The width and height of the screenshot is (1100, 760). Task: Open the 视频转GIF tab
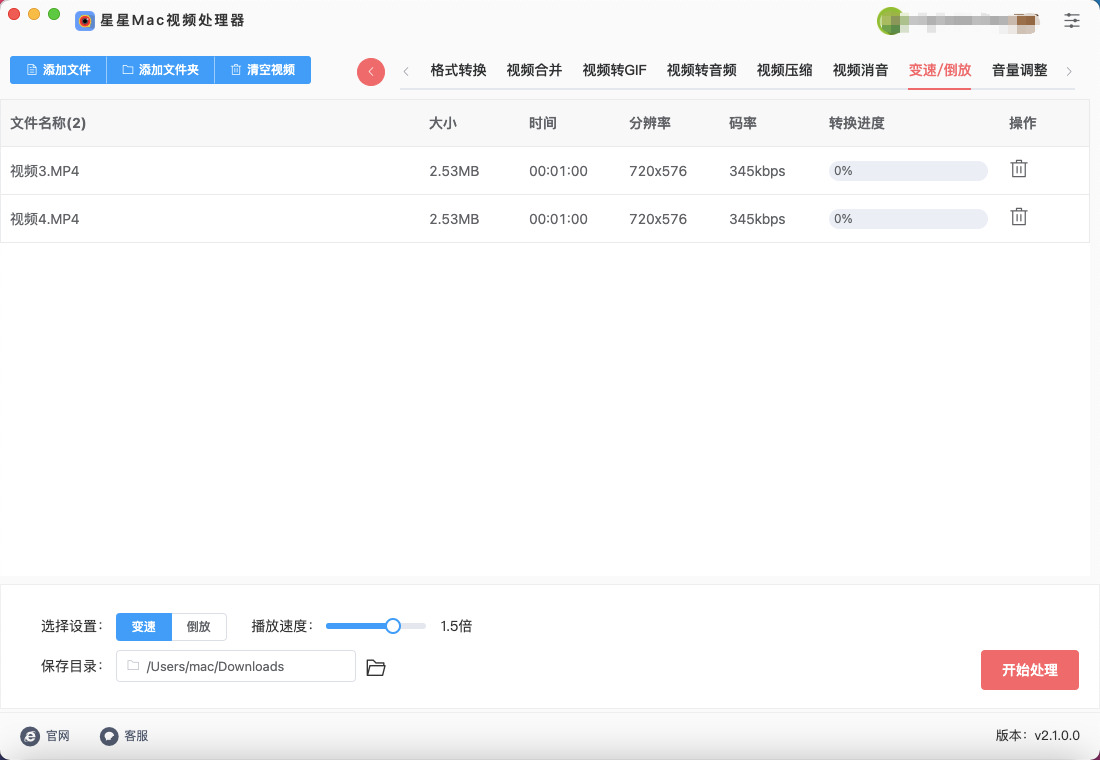click(614, 70)
